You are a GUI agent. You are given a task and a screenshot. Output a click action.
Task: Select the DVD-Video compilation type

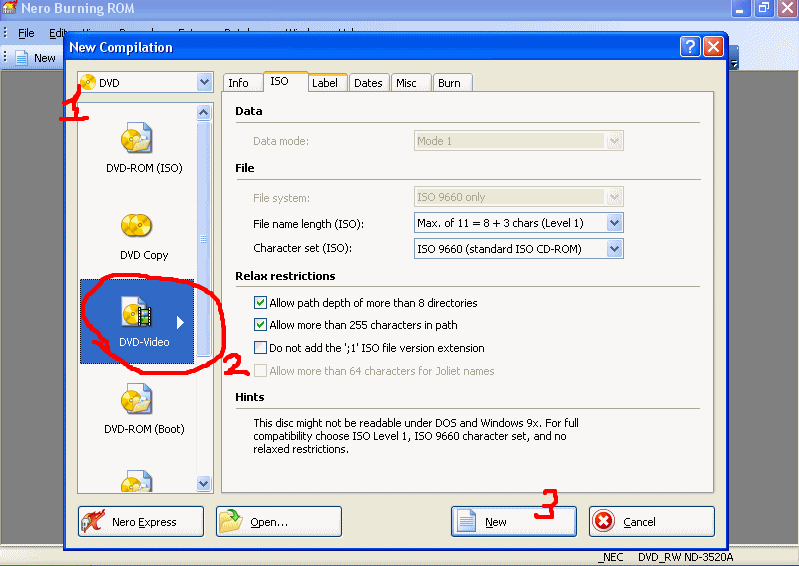[x=137, y=321]
